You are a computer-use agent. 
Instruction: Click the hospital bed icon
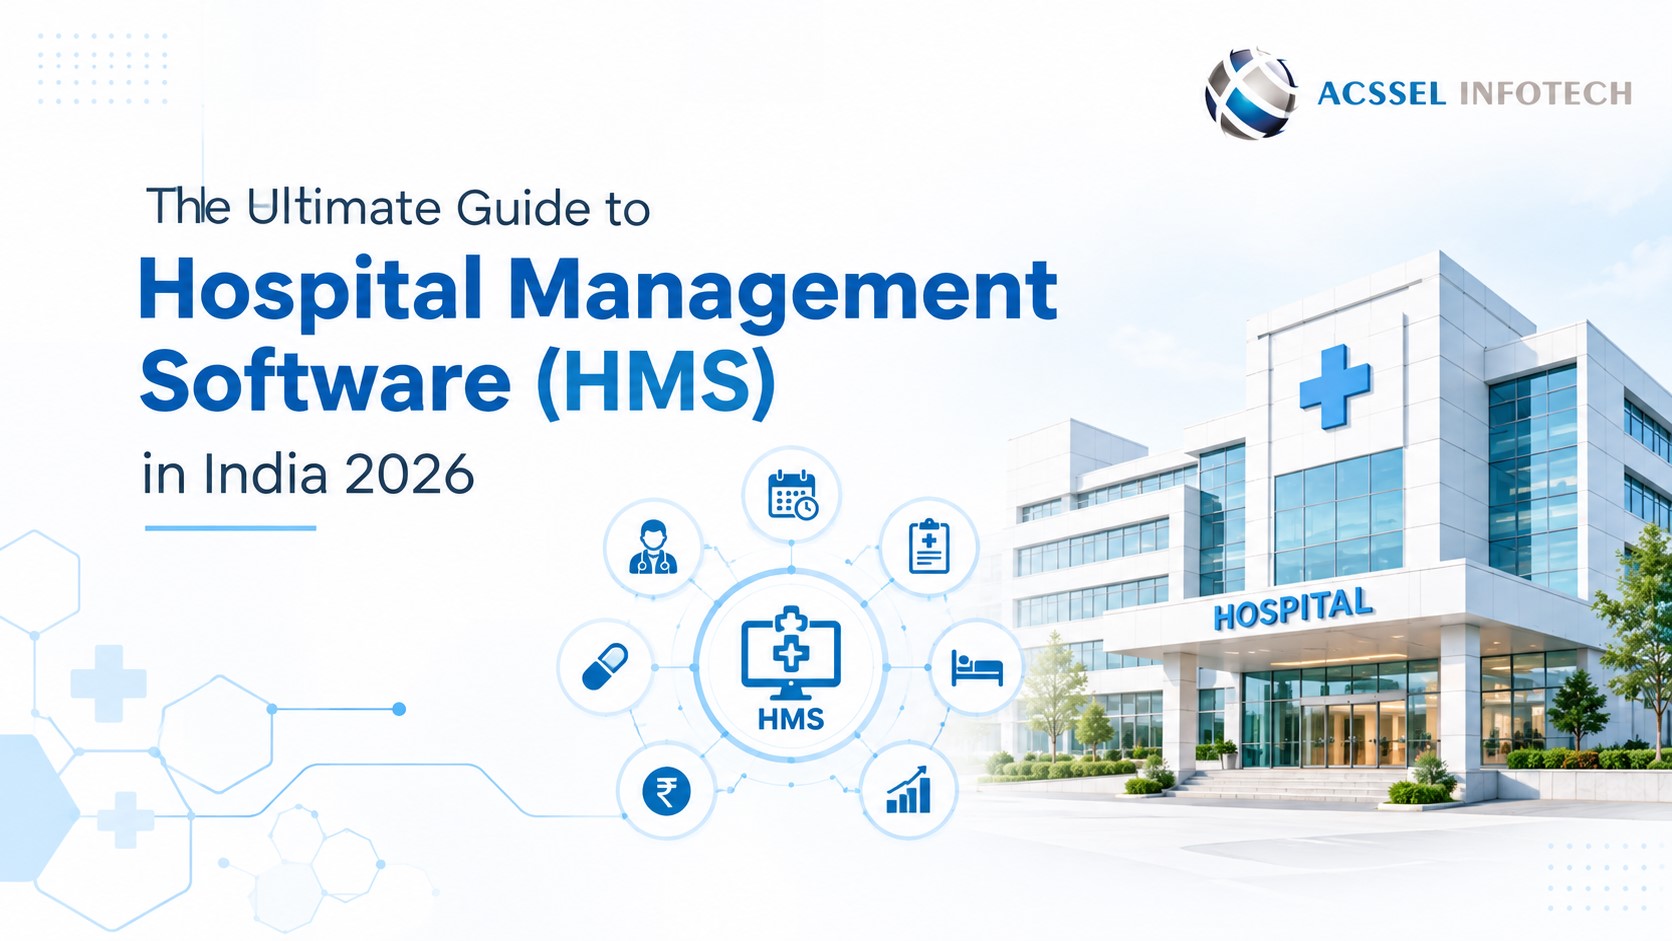977,667
